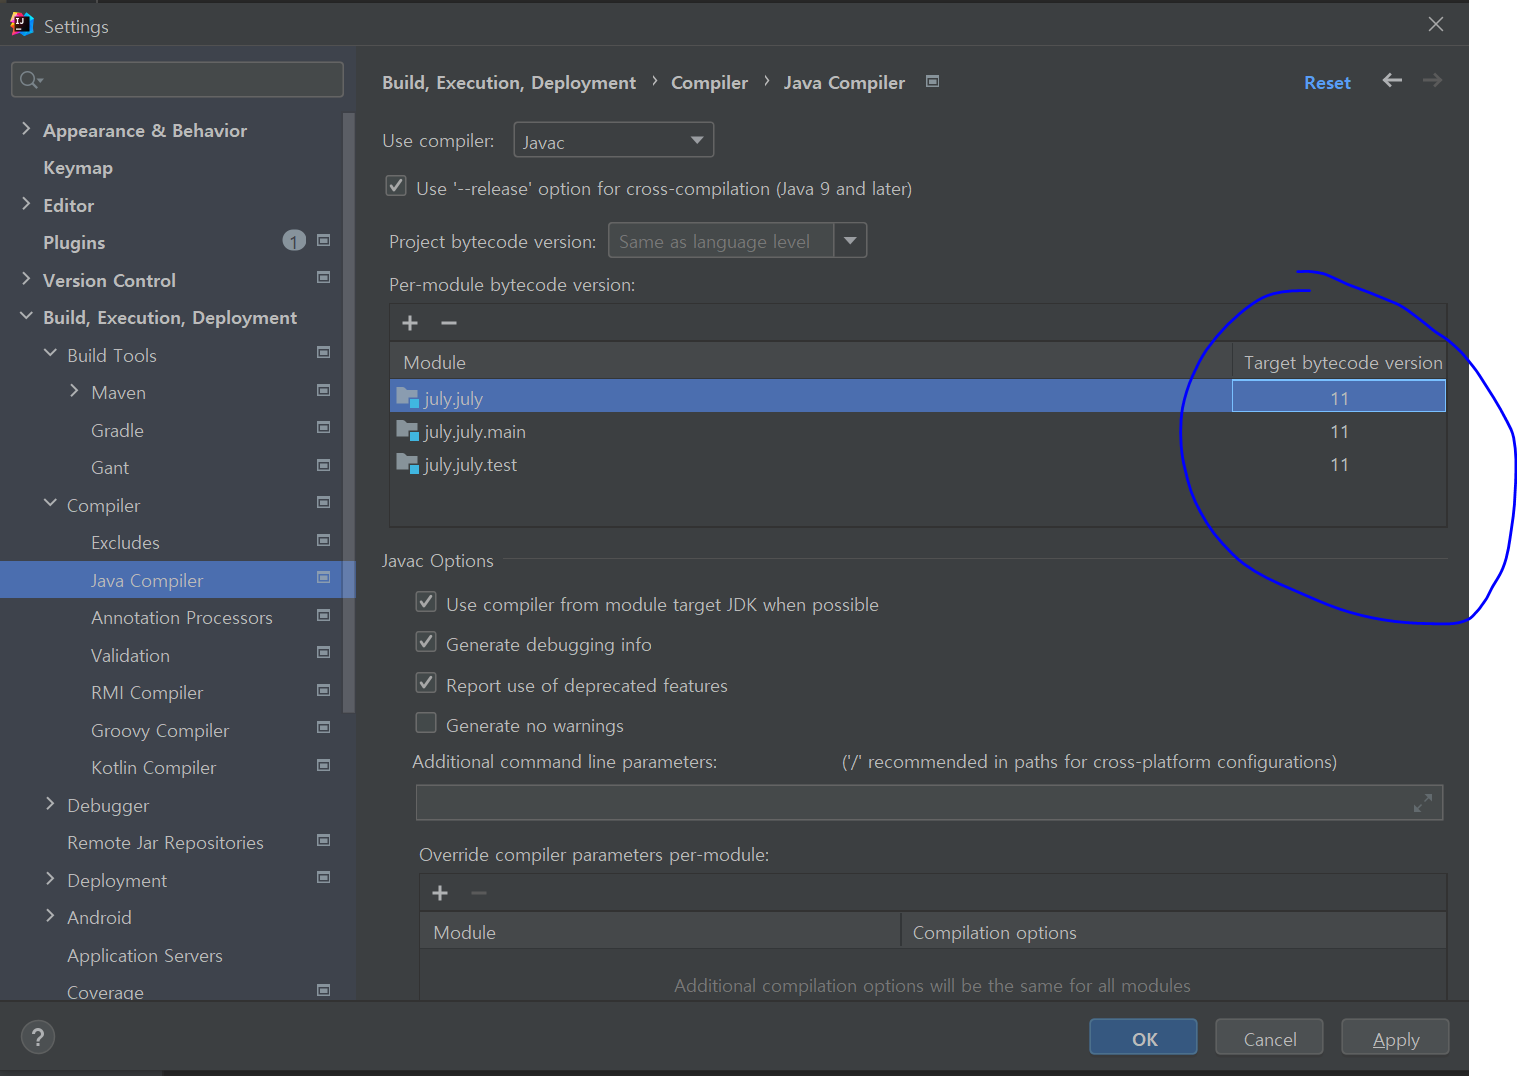1517x1076 pixels.
Task: Expand the additional command line parameters field
Action: click(1423, 803)
